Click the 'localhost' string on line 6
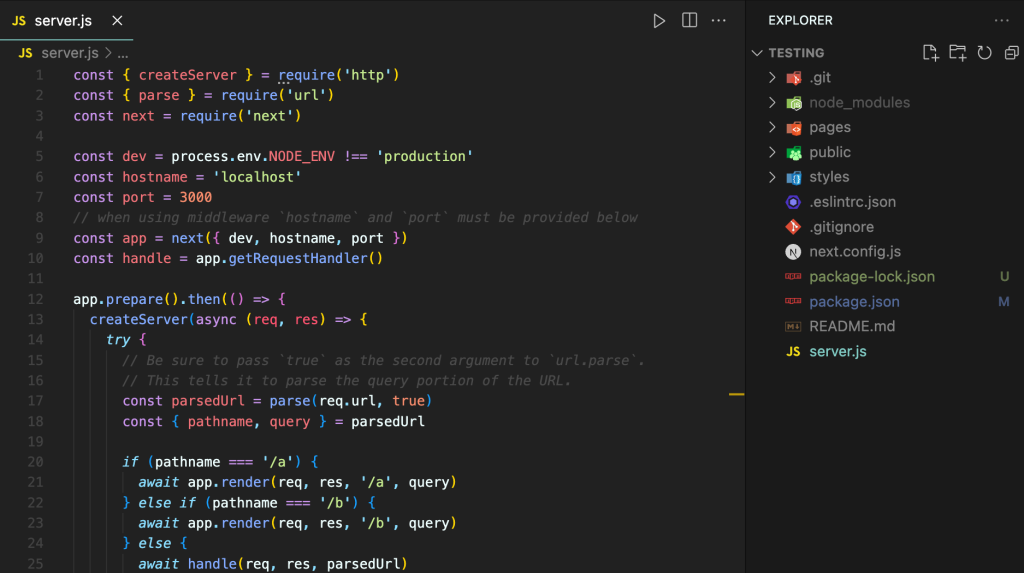This screenshot has width=1024, height=573. (257, 177)
